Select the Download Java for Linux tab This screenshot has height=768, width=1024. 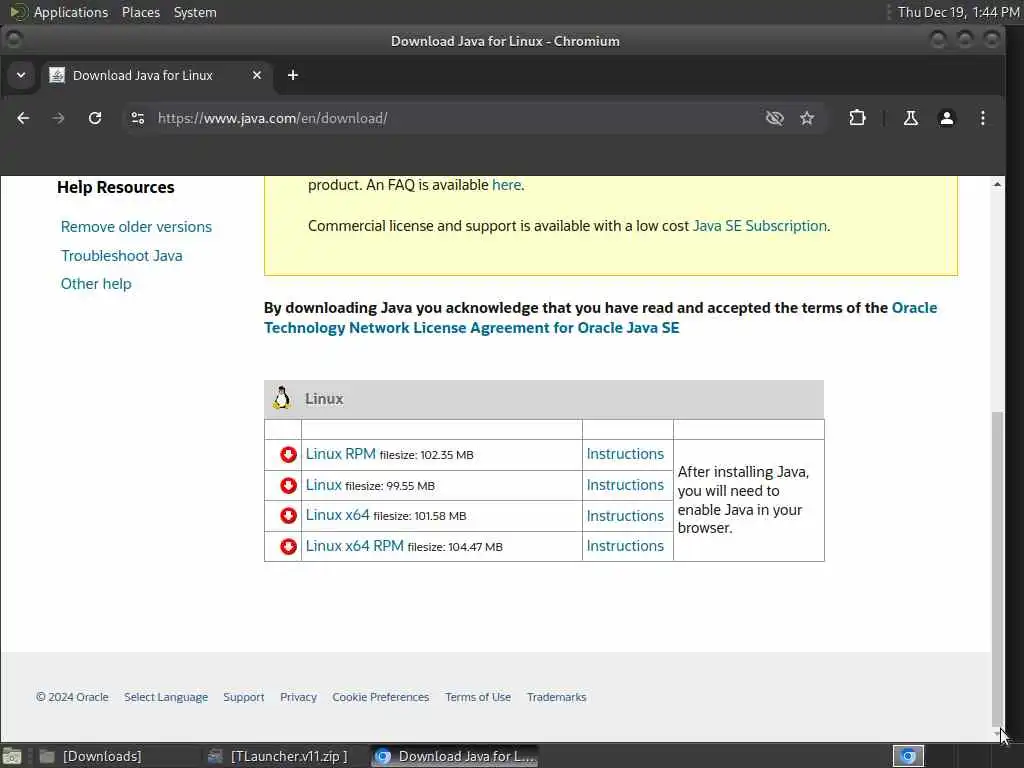tap(155, 75)
